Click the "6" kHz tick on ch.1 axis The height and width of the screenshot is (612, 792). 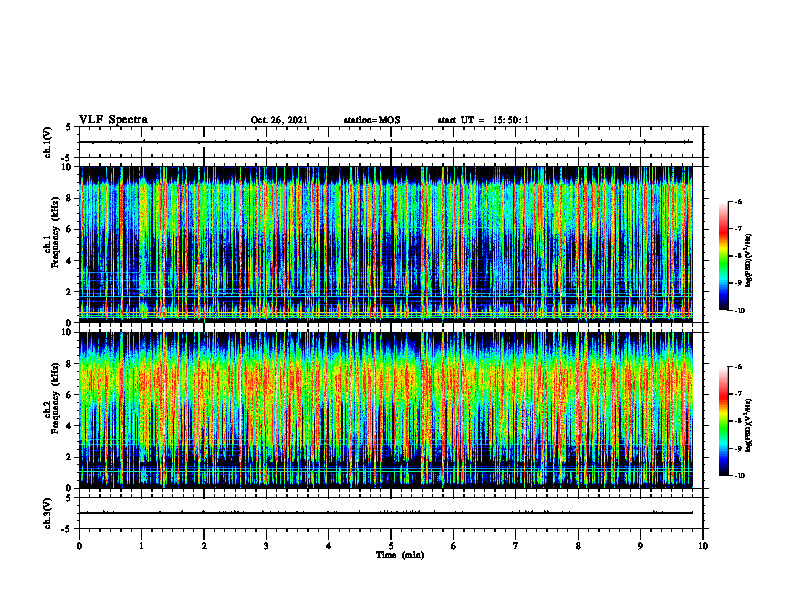(70, 229)
